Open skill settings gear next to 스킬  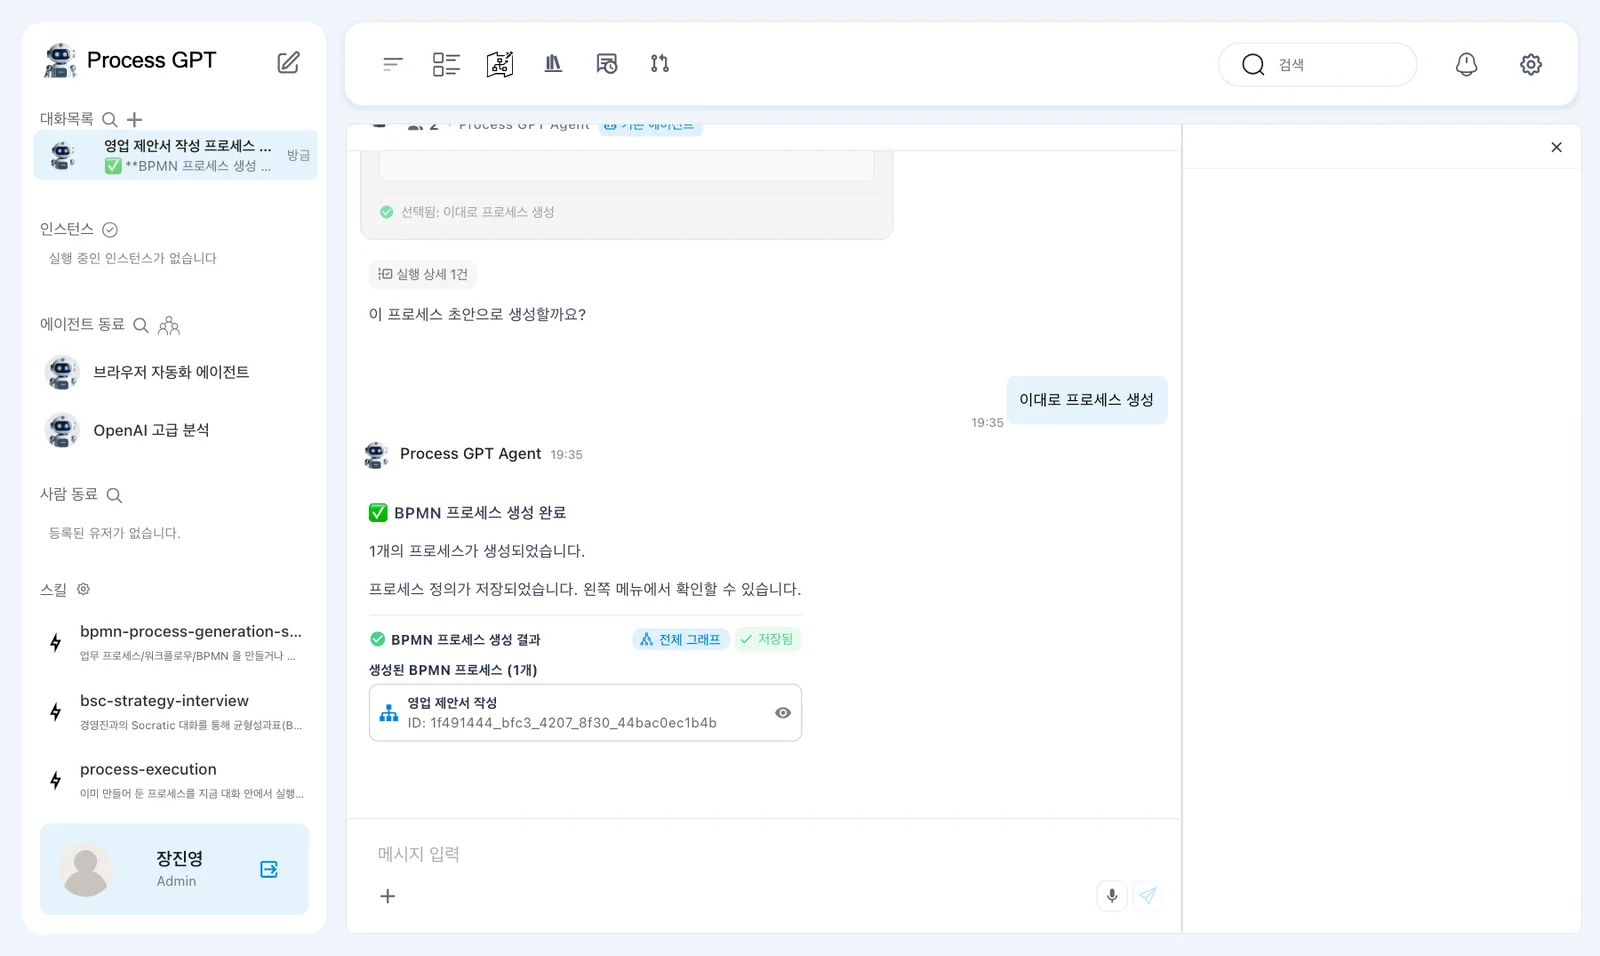coord(84,589)
